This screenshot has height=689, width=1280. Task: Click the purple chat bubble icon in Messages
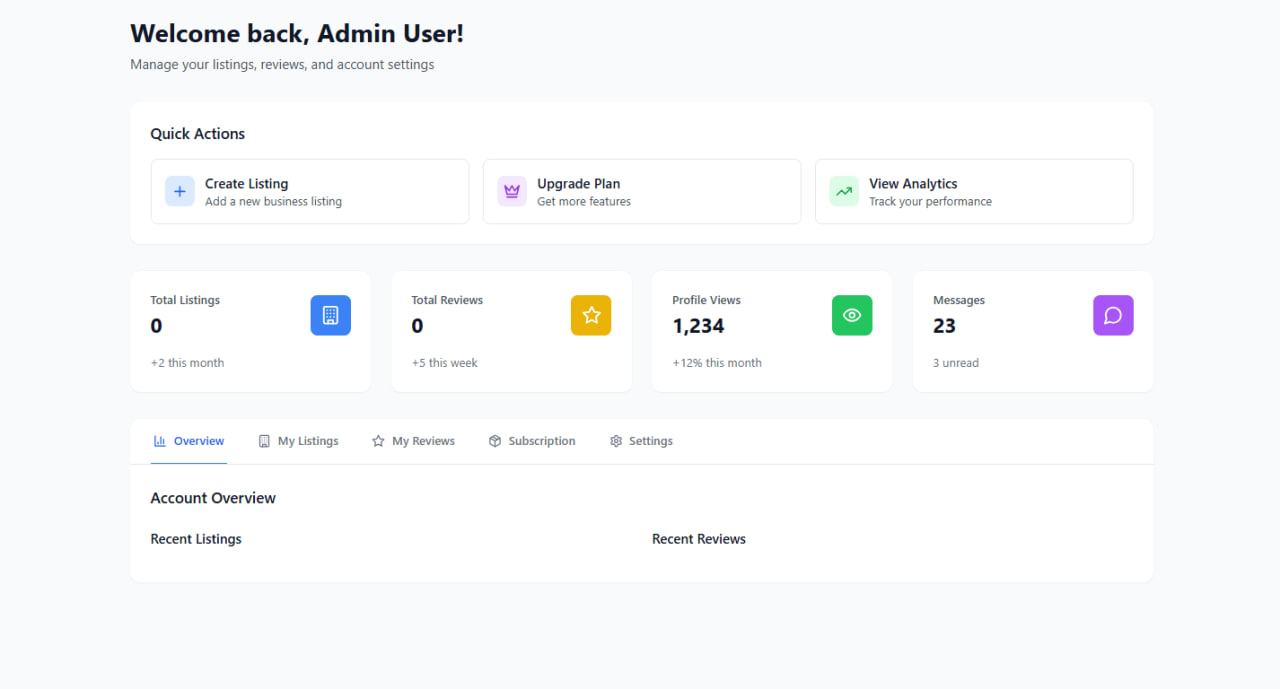(x=1113, y=315)
